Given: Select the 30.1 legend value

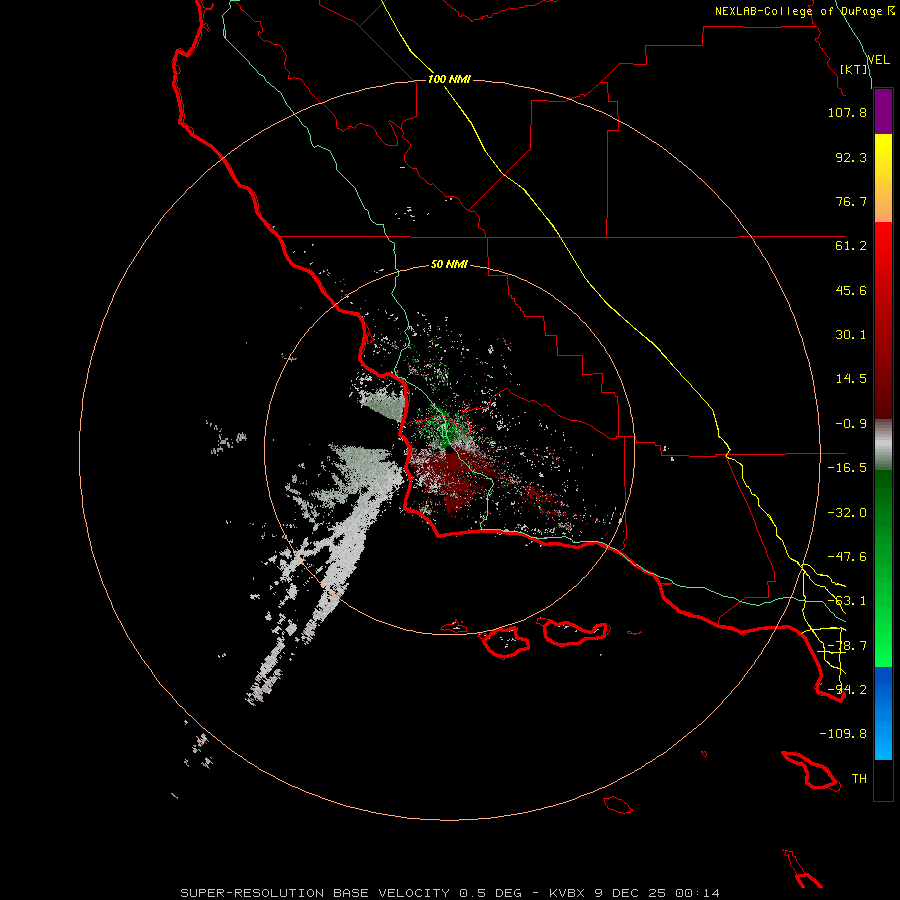Looking at the screenshot, I should 851,335.
